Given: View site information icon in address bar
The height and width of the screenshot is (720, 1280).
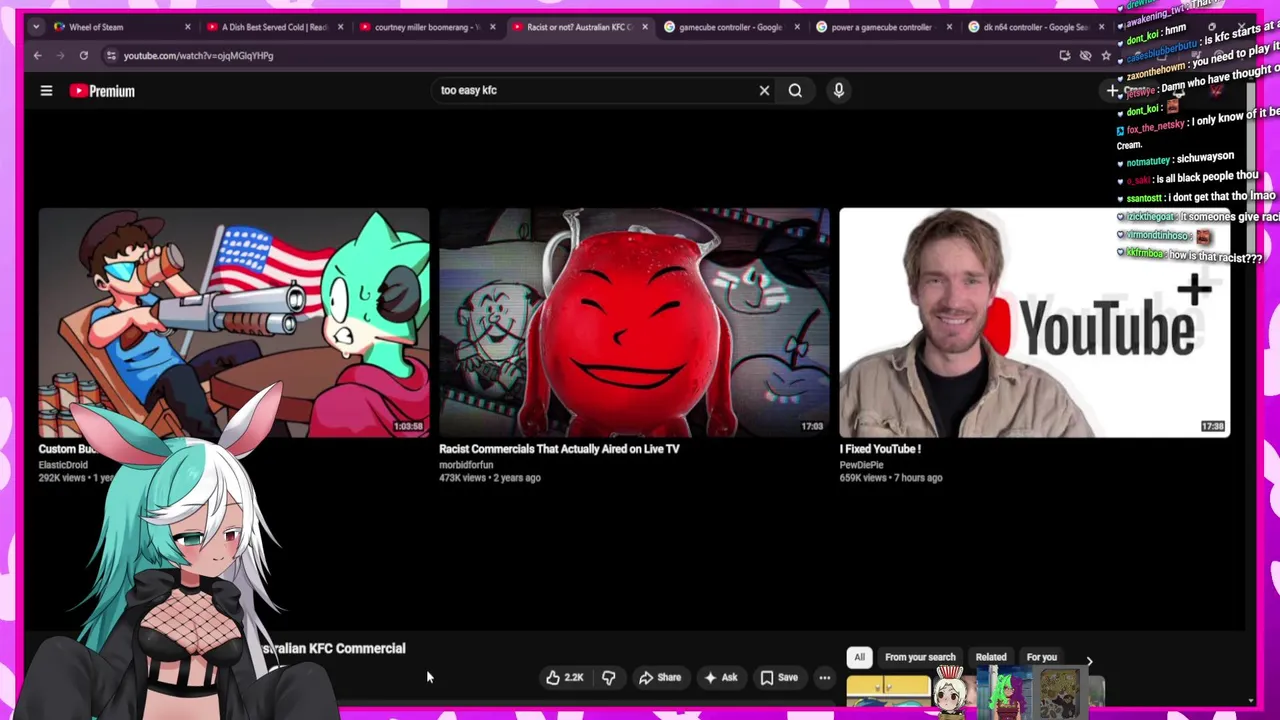Looking at the screenshot, I should coord(110,56).
